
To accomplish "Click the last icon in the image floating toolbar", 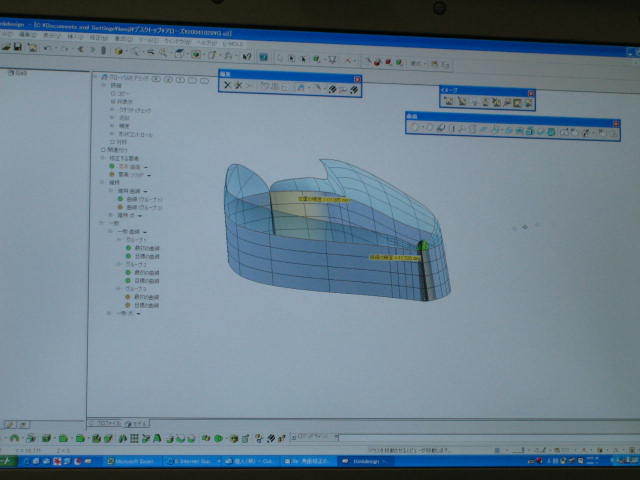I will tap(528, 103).
